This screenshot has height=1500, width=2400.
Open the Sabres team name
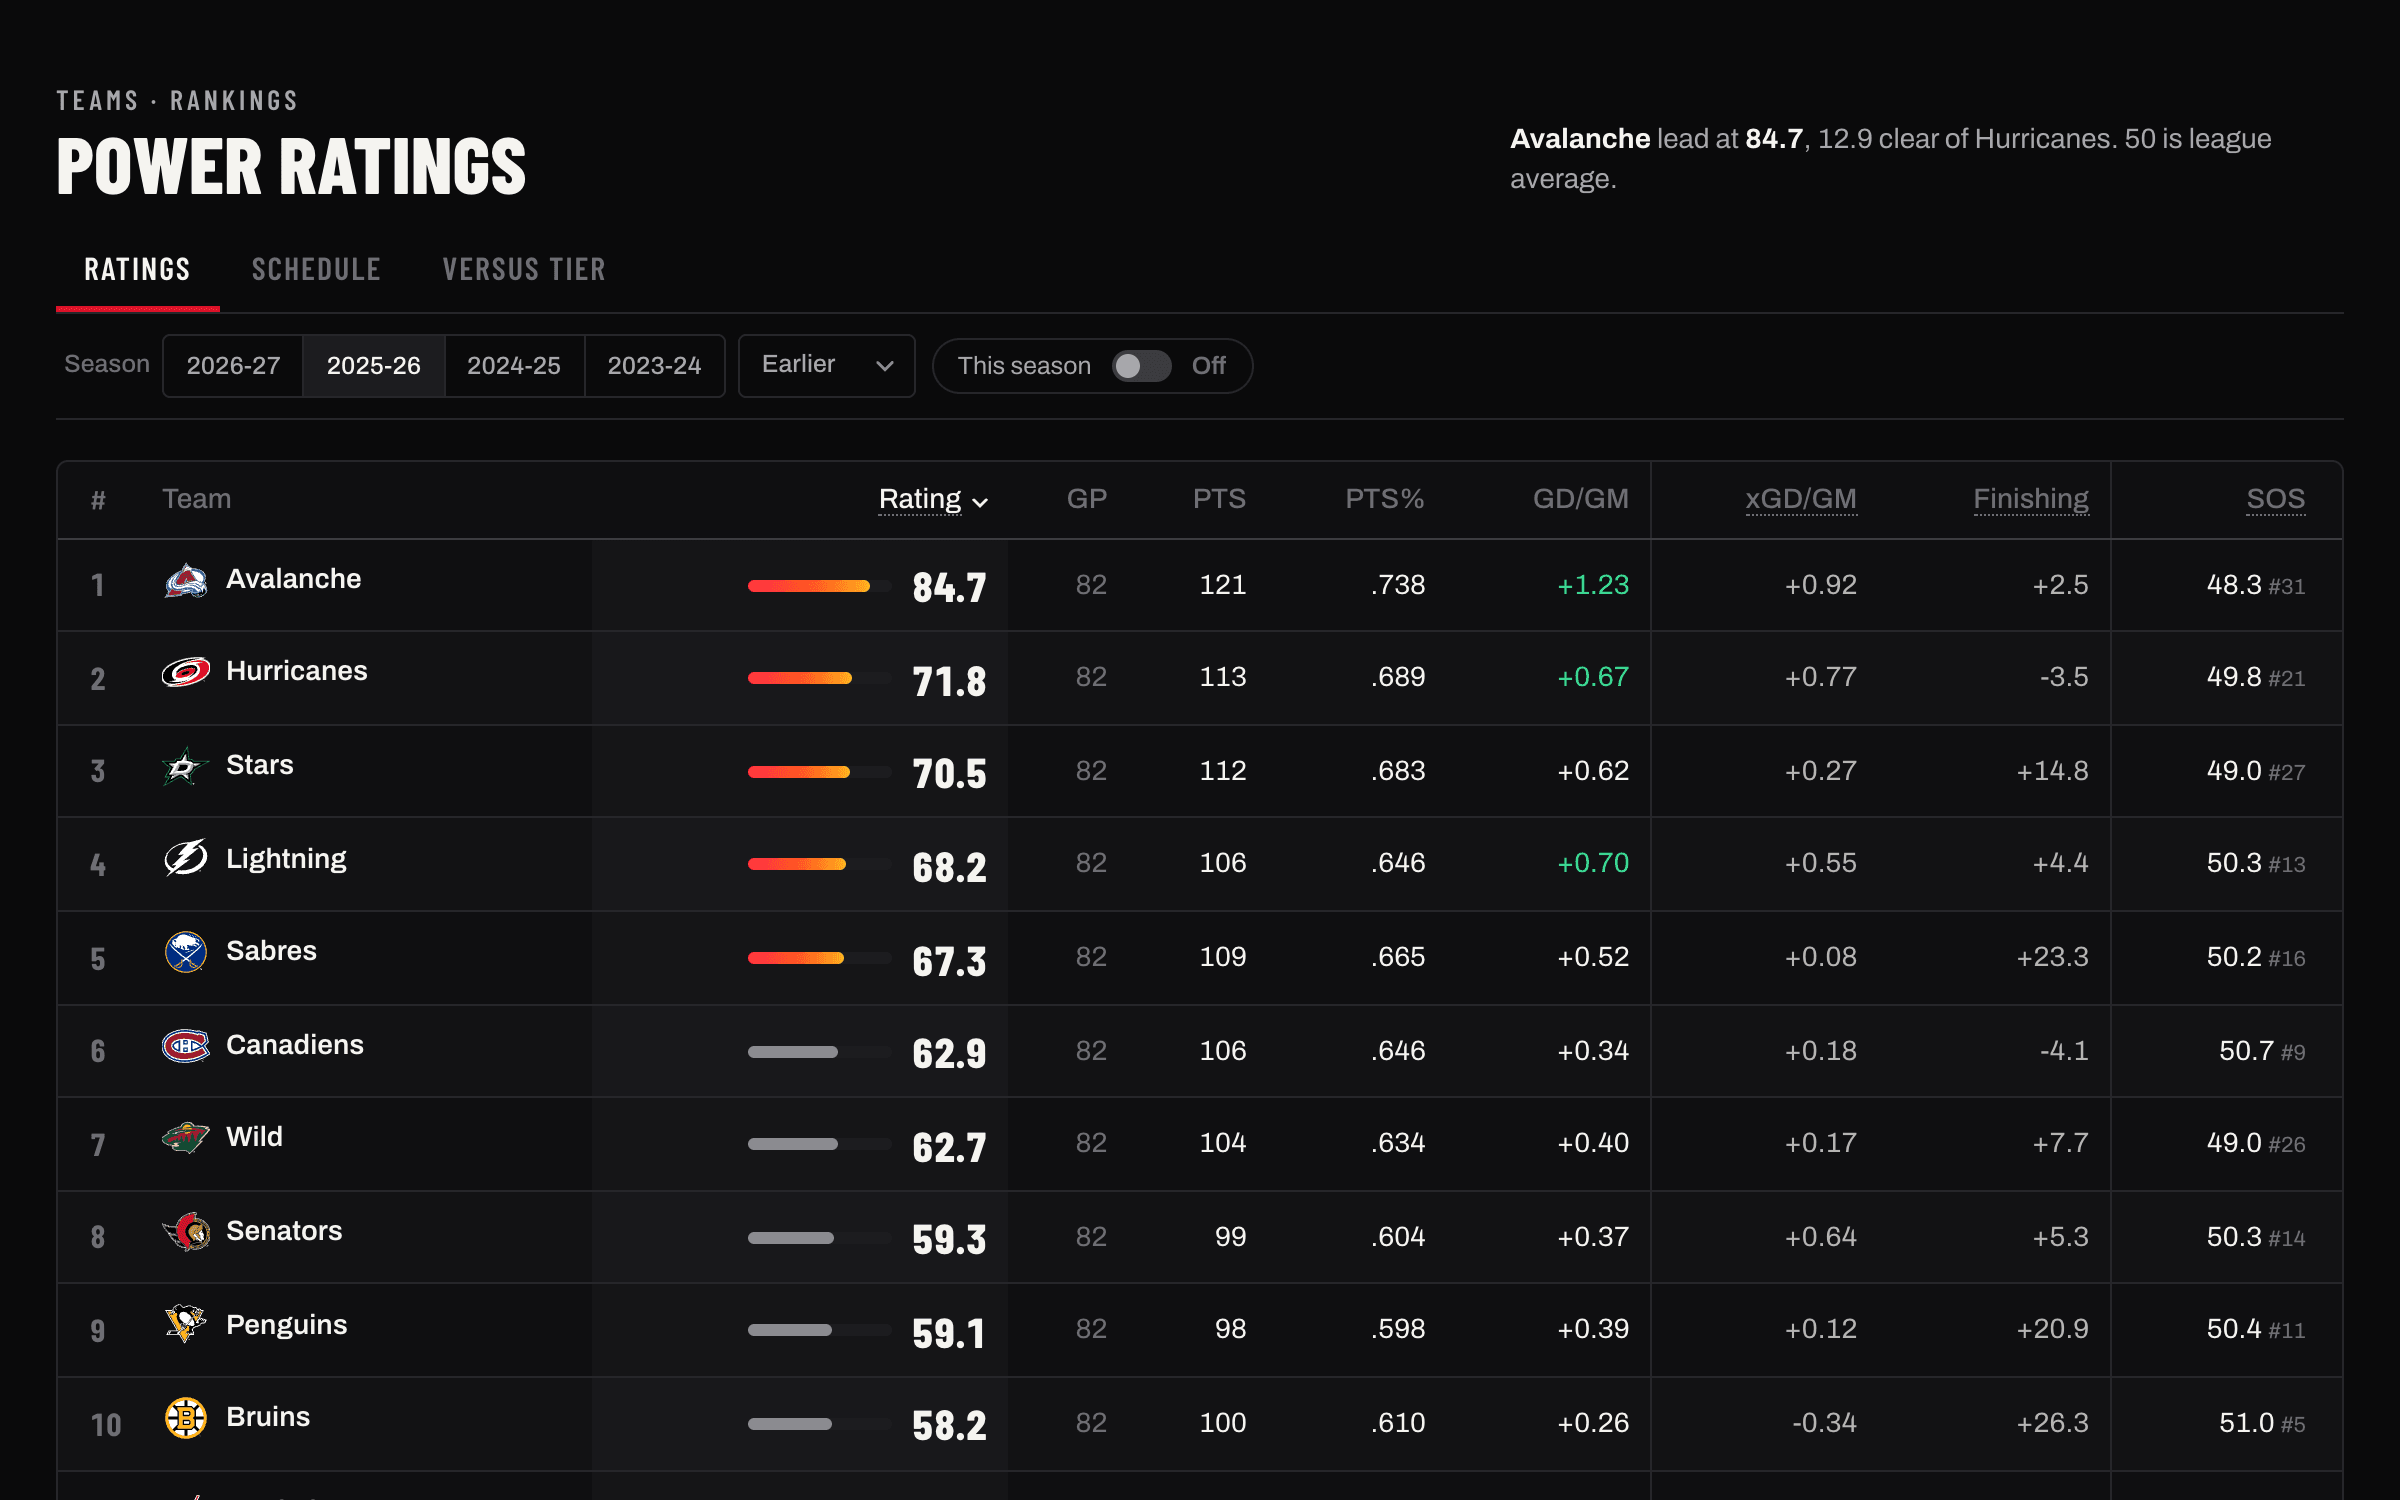[271, 951]
